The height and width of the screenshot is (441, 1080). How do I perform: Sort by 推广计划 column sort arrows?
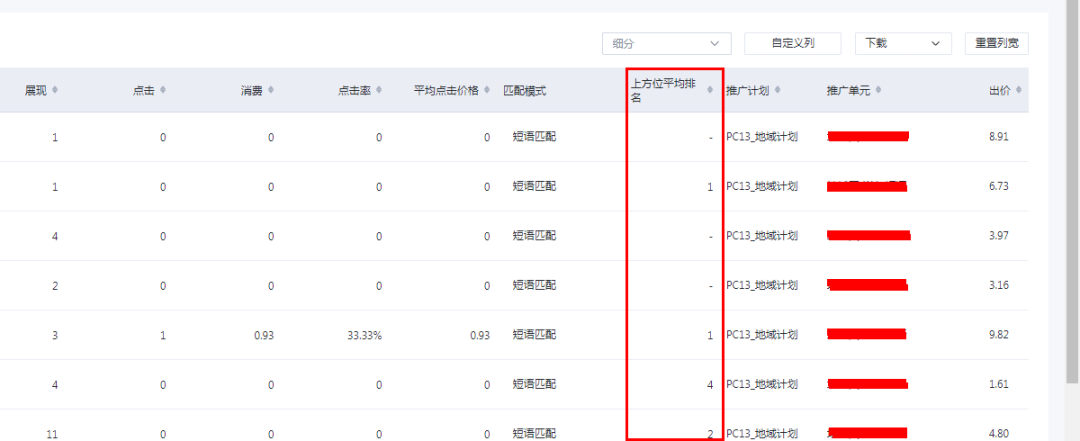click(x=777, y=91)
